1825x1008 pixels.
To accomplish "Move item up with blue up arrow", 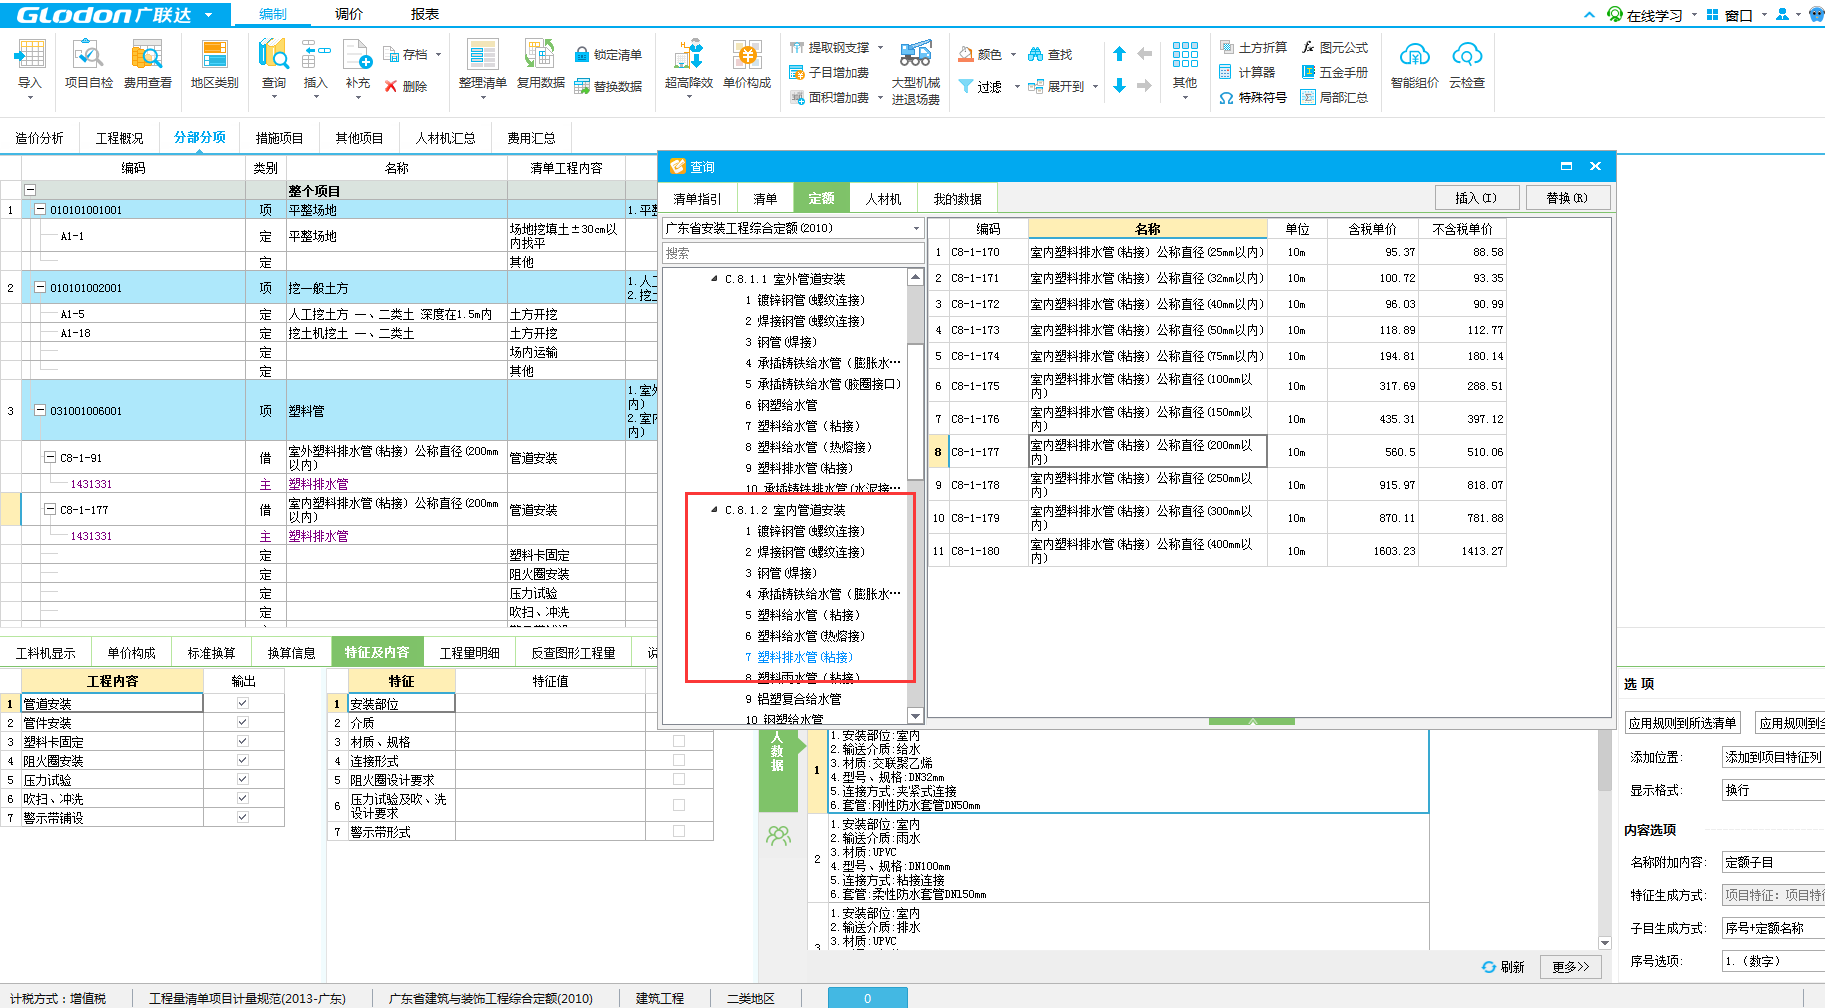I will pos(1119,54).
